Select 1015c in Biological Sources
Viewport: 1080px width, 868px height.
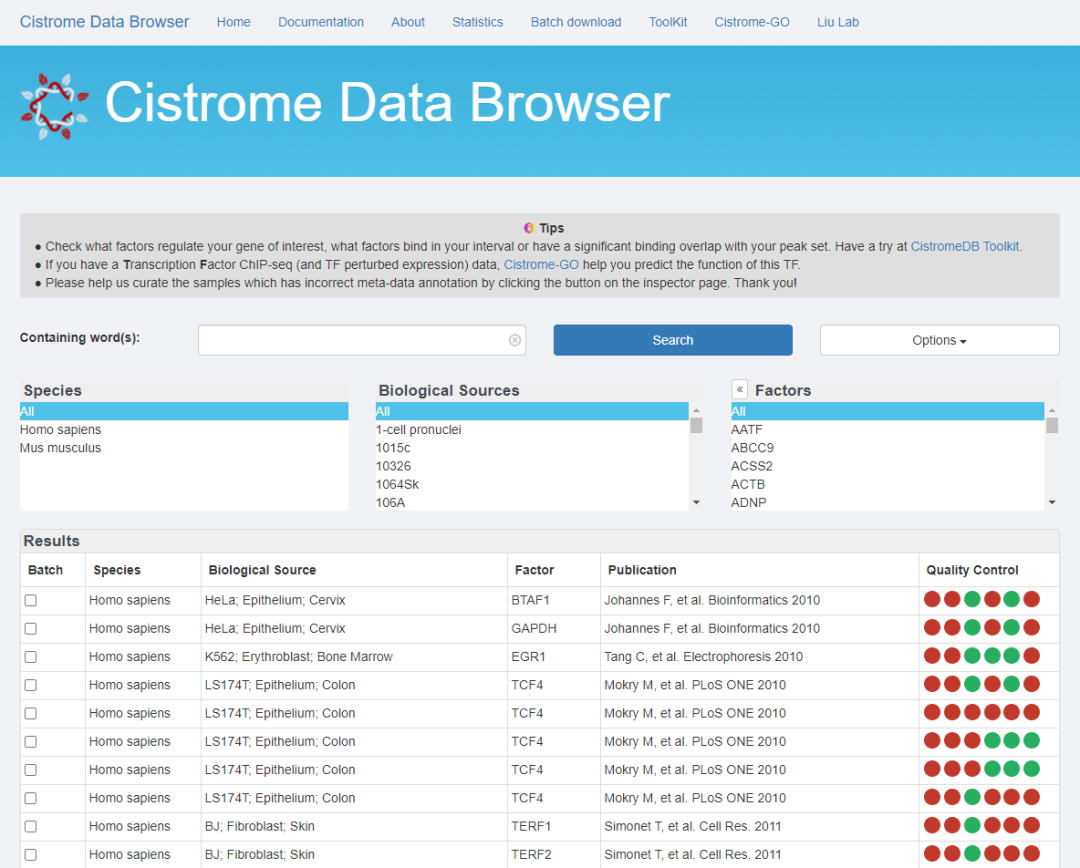[x=532, y=448]
